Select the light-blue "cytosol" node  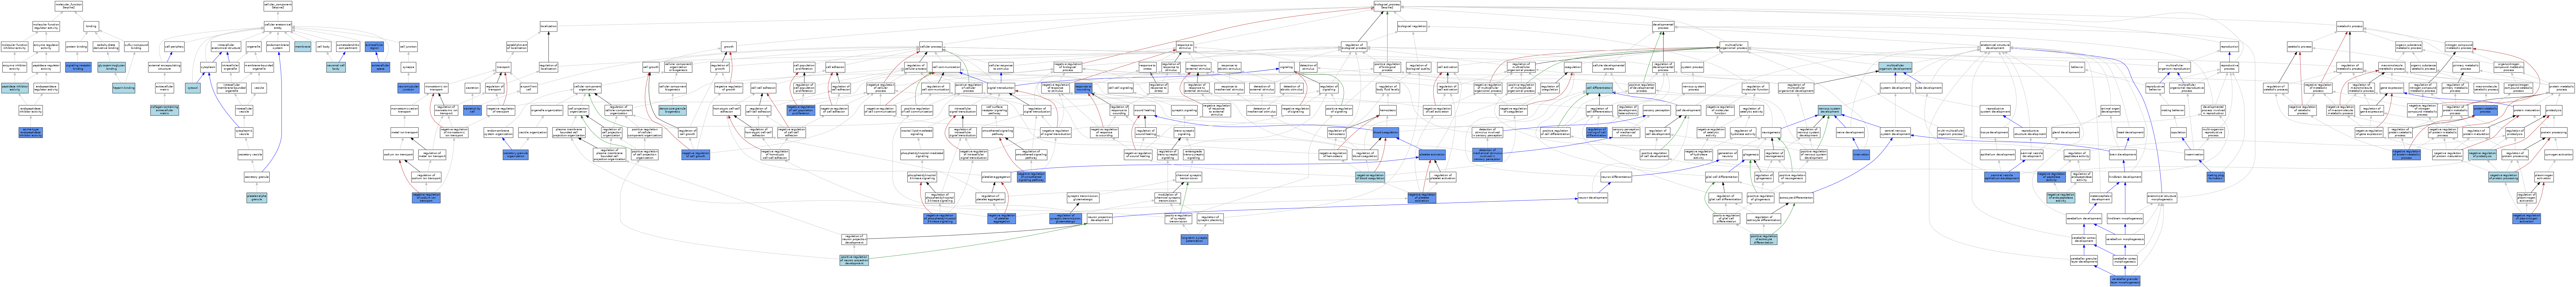[193, 88]
